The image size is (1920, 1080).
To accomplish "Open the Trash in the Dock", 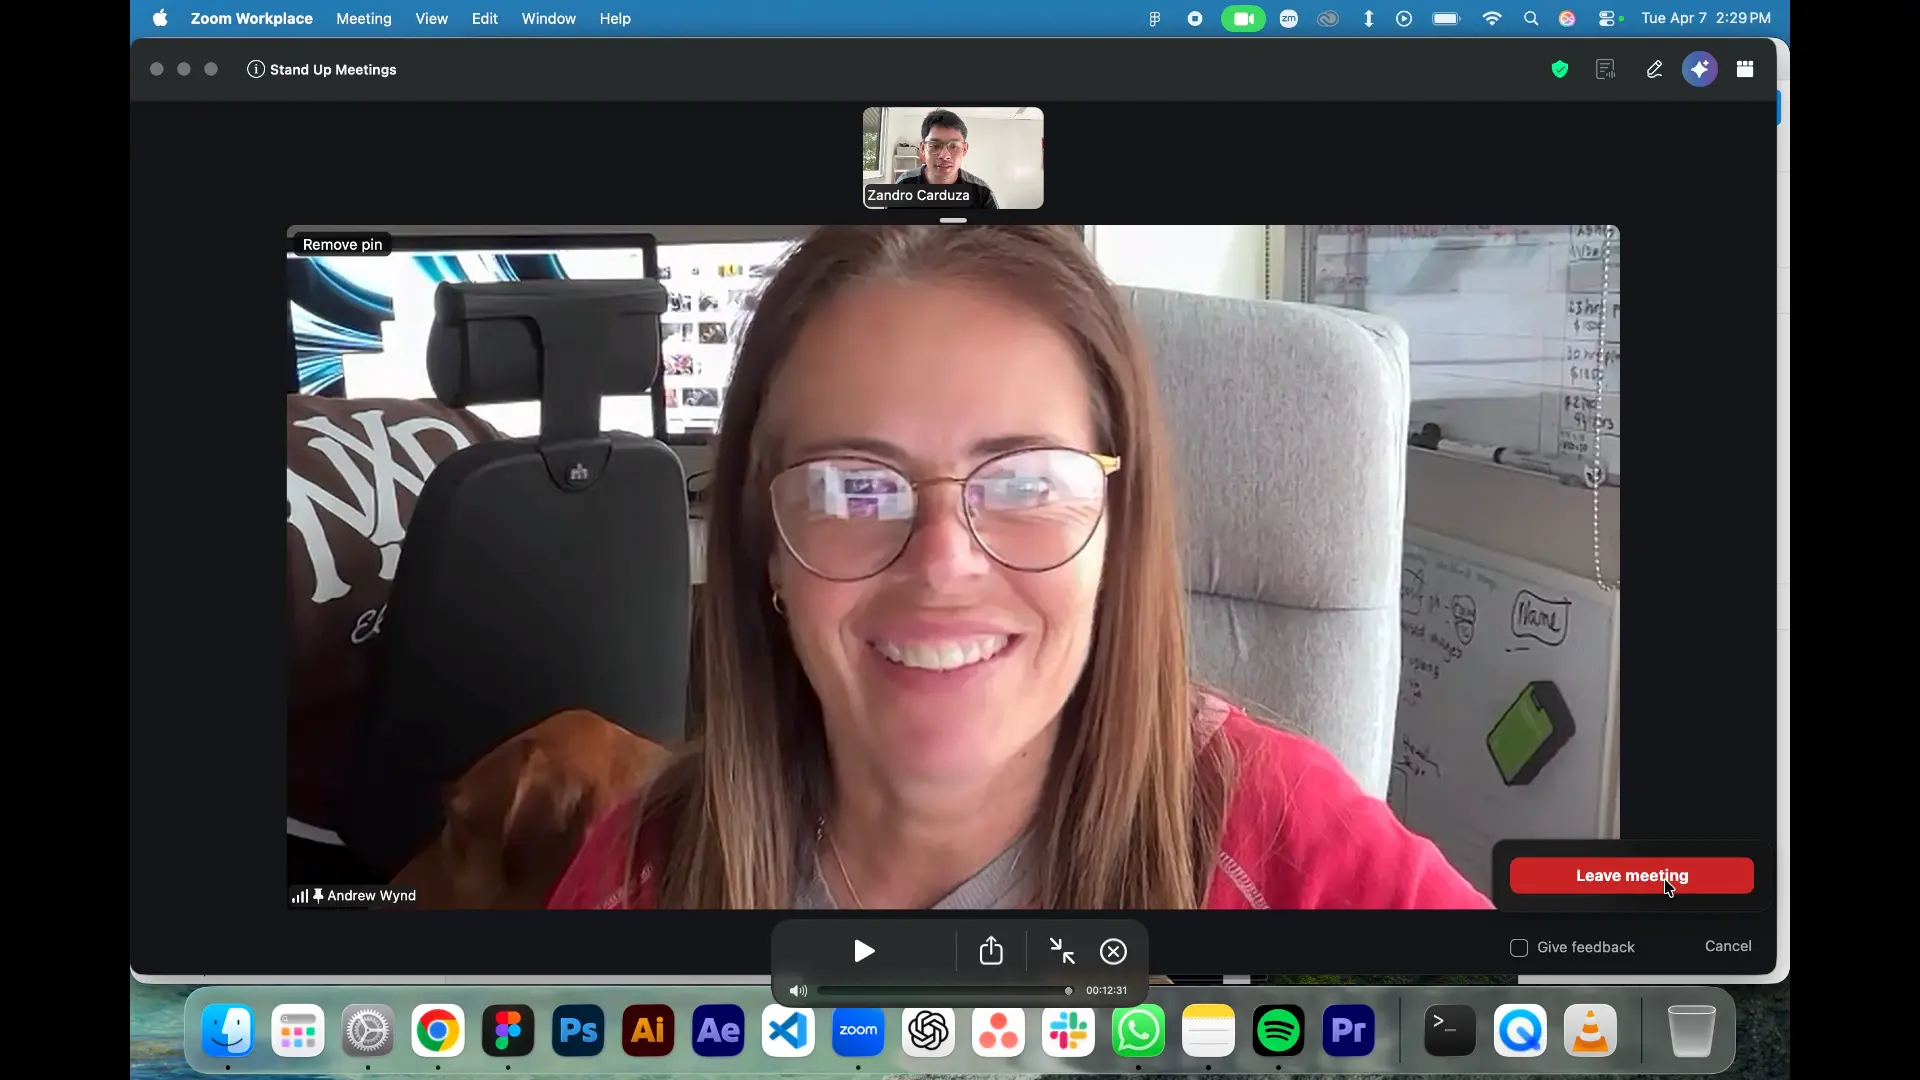I will pyautogui.click(x=1692, y=1031).
